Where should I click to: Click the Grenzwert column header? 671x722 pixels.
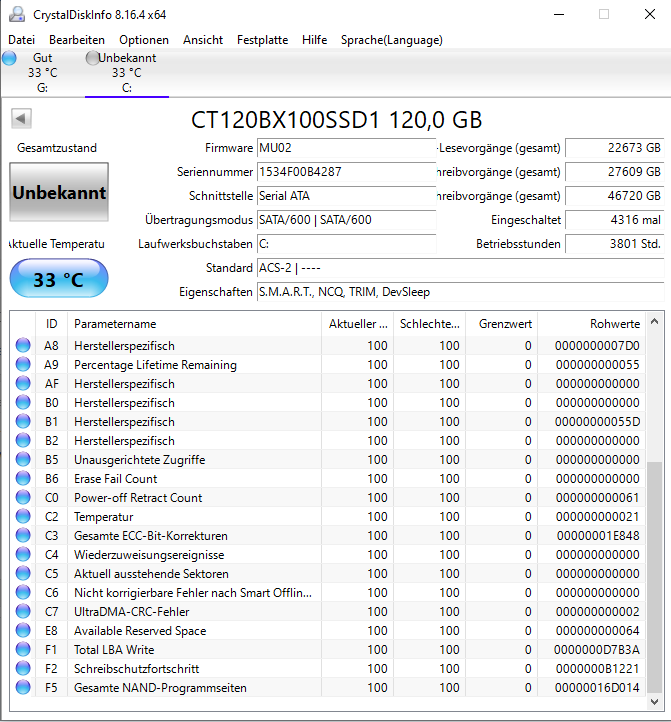[502, 324]
